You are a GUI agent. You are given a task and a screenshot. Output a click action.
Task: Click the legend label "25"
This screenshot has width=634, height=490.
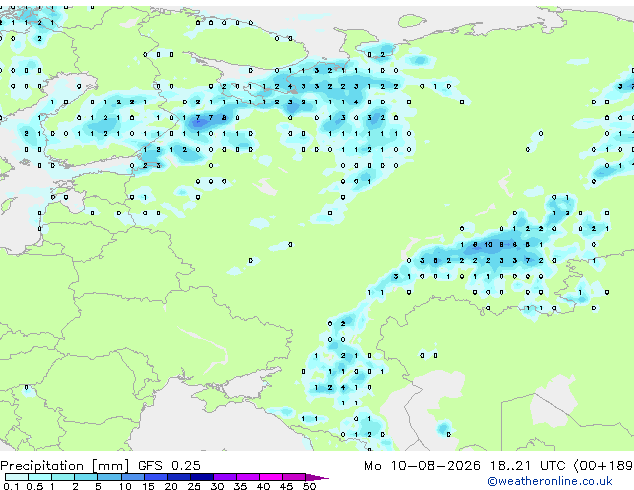coord(194,486)
